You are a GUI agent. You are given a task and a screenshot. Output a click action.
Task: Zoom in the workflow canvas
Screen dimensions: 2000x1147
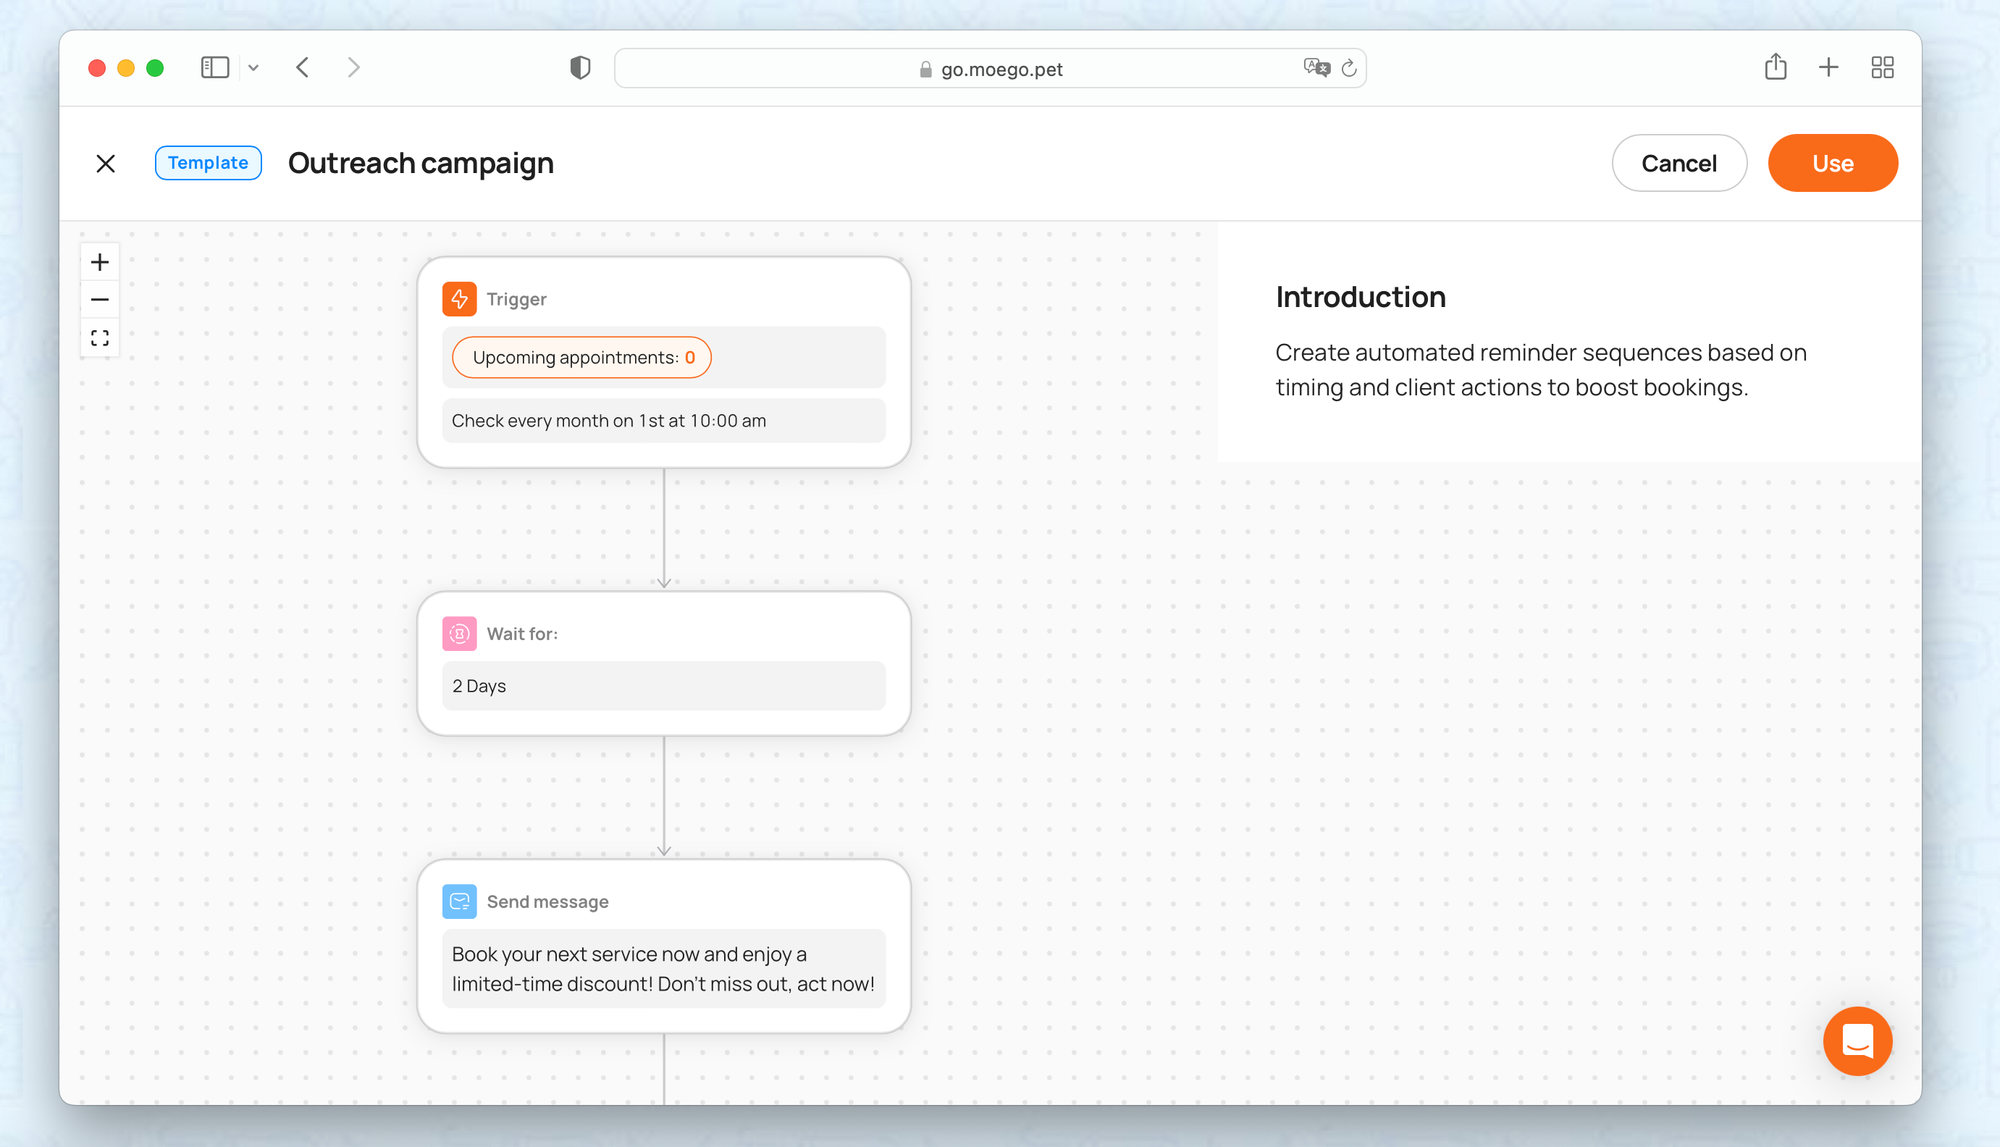tap(100, 262)
